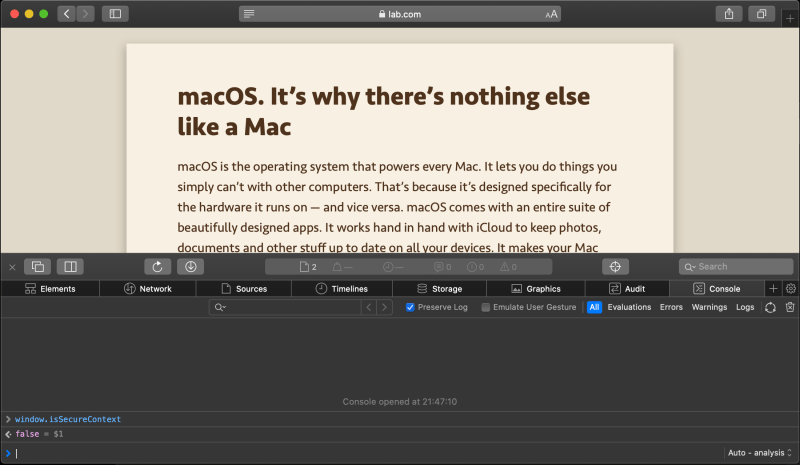This screenshot has height=465, width=800.
Task: Focus the console filter field
Action: tap(285, 307)
